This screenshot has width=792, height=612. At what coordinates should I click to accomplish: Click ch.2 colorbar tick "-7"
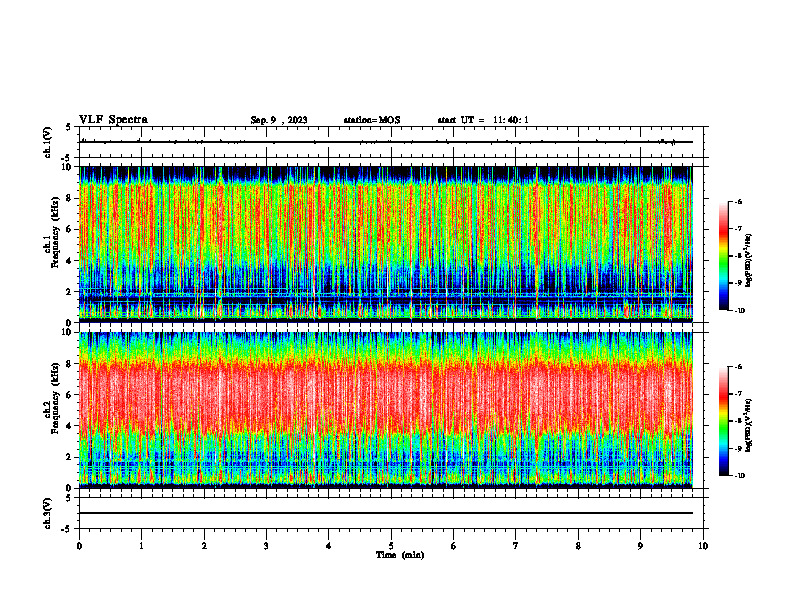(x=739, y=394)
